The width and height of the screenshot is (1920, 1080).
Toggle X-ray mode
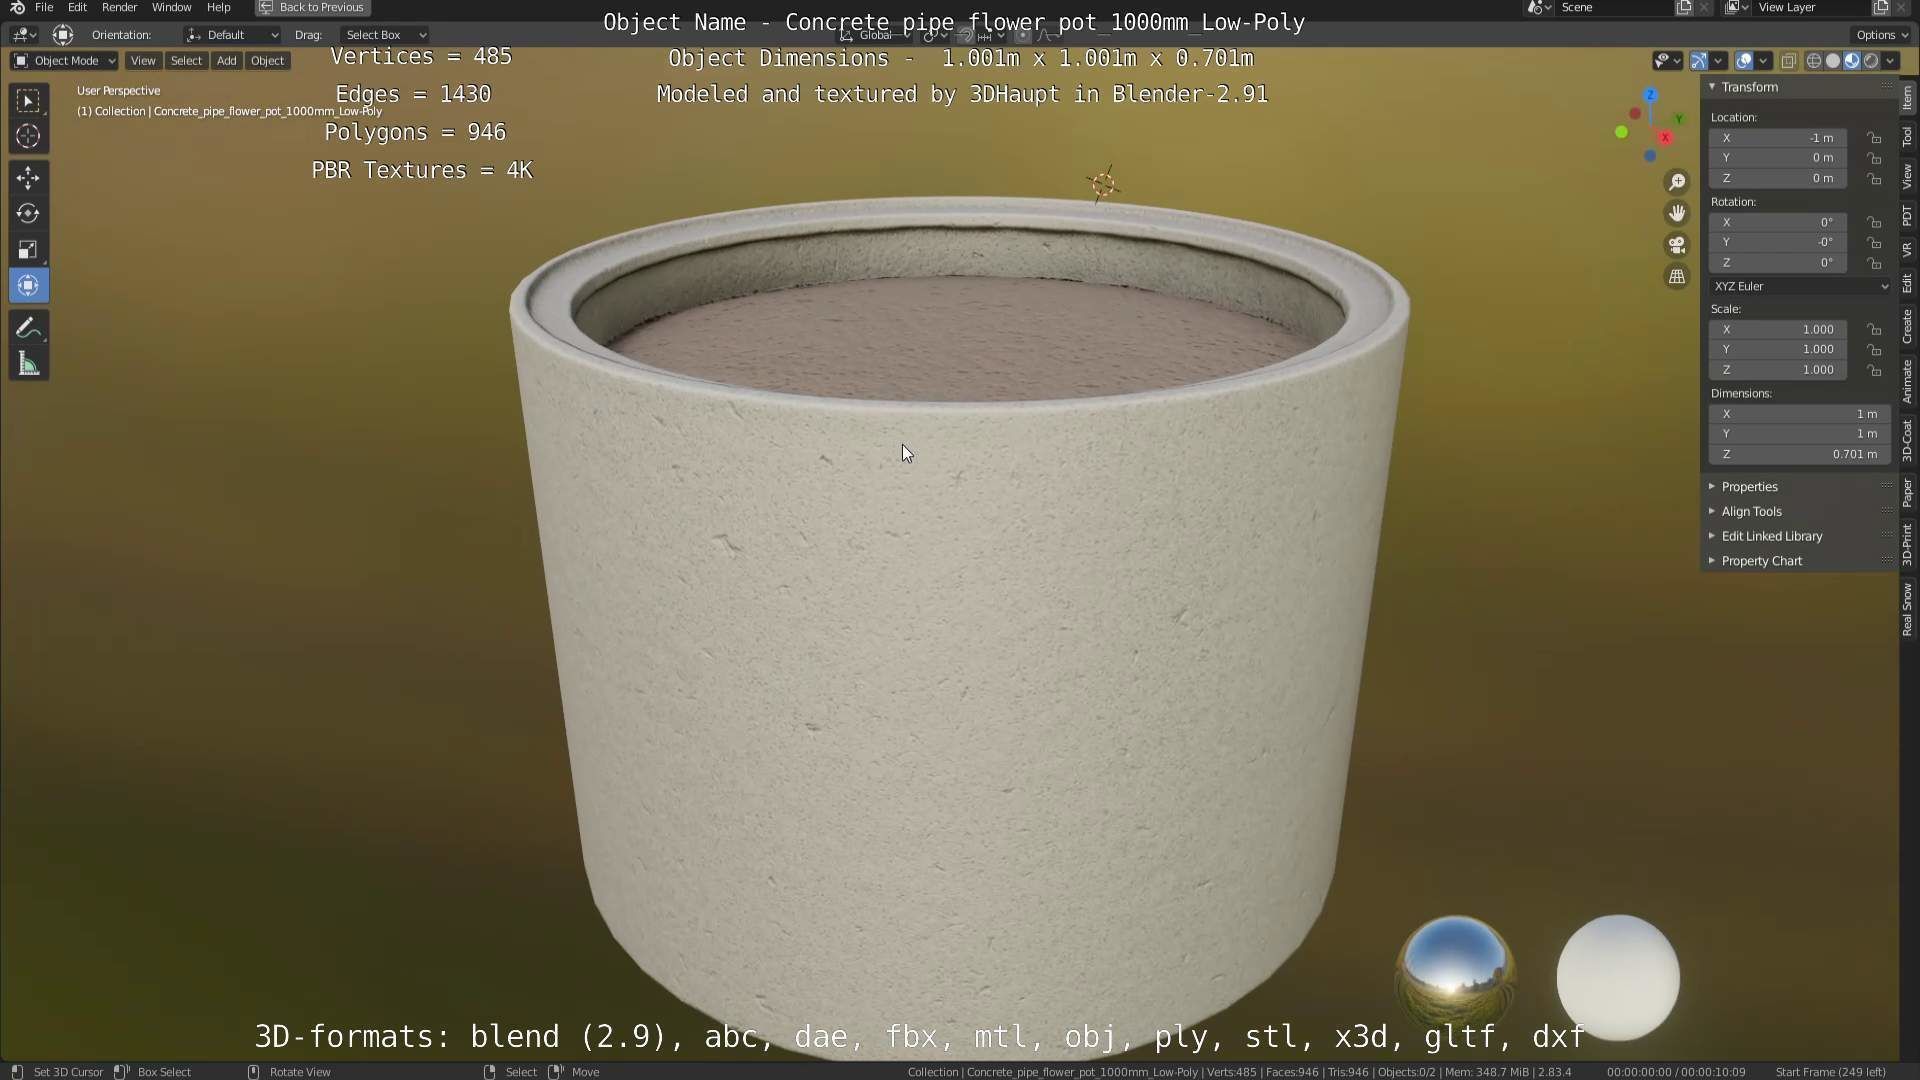pyautogui.click(x=1789, y=61)
